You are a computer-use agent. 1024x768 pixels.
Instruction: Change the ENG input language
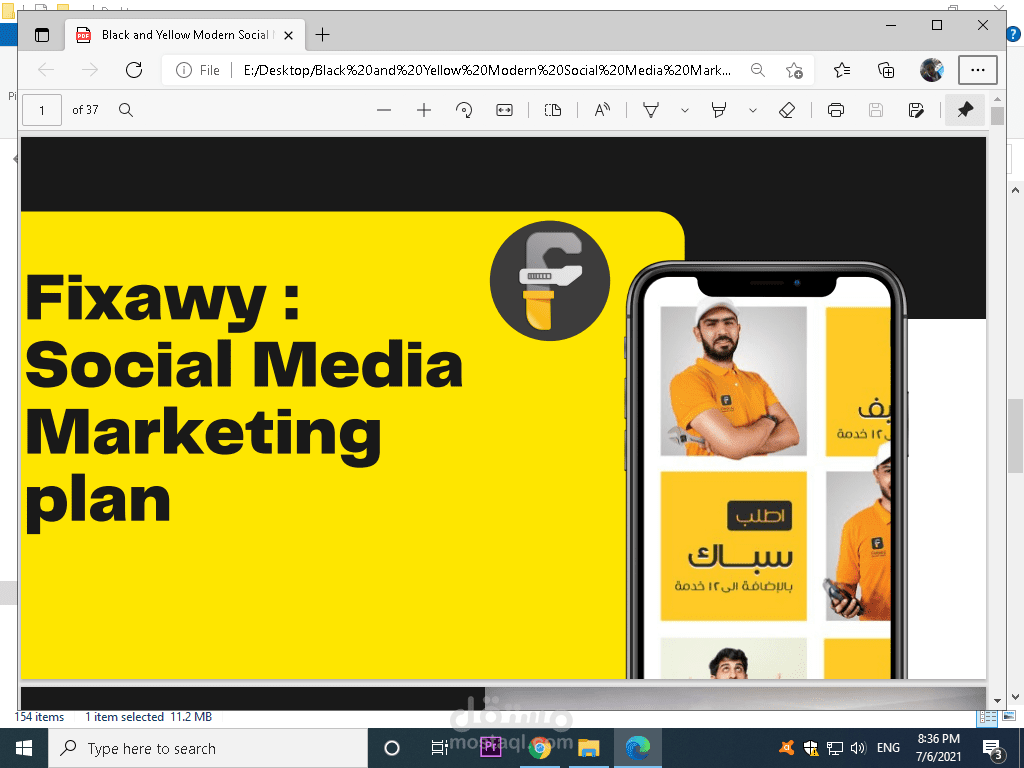click(888, 748)
